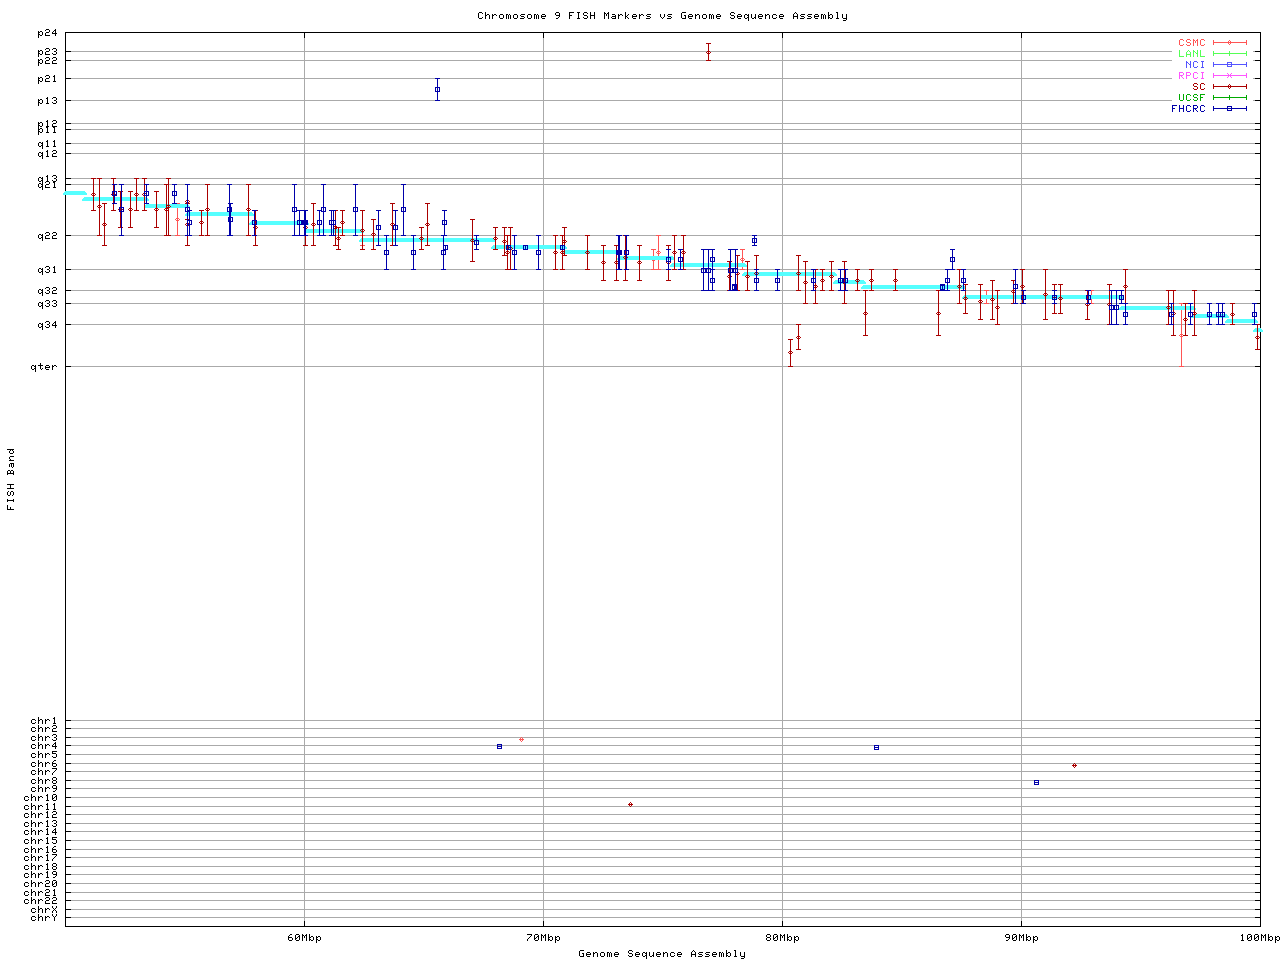This screenshot has height=960, width=1280.
Task: Click the CSMC legend label
Action: [1191, 43]
